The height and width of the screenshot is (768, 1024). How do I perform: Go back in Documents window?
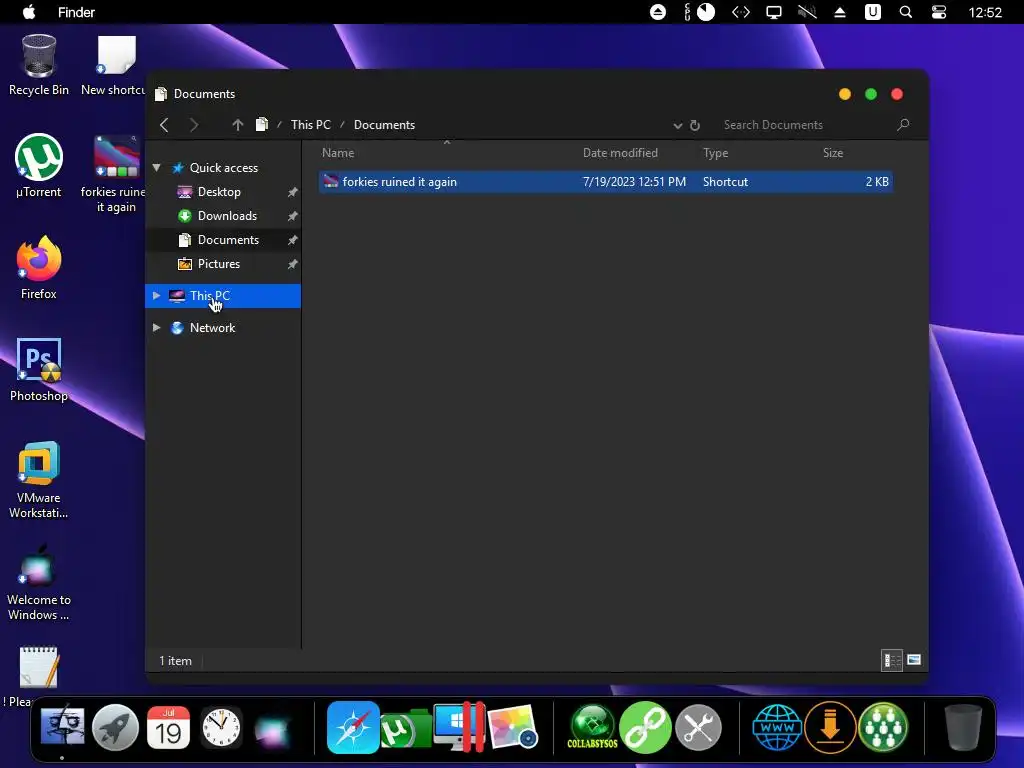[x=165, y=125]
